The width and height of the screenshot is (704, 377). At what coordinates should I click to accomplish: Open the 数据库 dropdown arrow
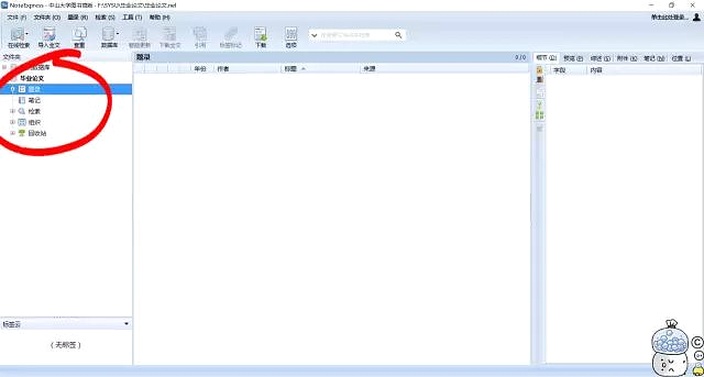click(x=117, y=34)
